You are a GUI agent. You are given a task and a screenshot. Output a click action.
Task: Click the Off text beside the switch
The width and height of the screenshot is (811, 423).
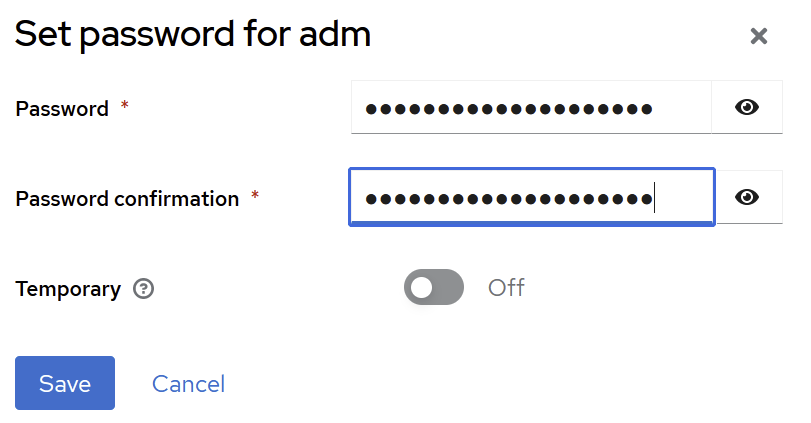pyautogui.click(x=506, y=288)
